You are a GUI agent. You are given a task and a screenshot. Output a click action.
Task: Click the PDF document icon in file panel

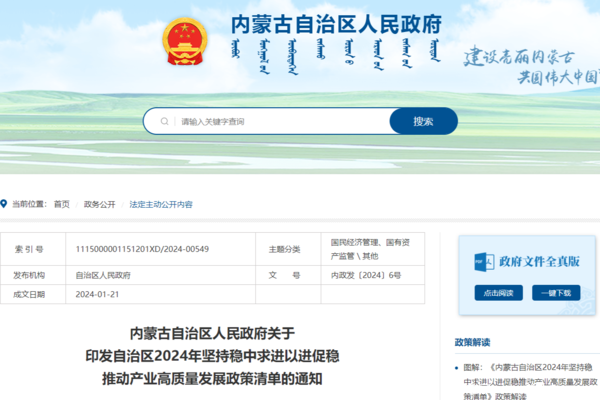coord(484,261)
